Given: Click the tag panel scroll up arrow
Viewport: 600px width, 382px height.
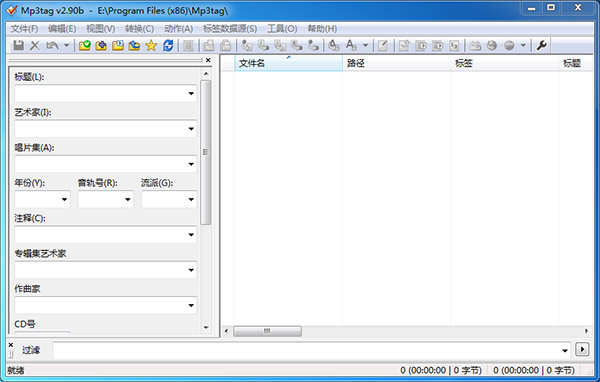Looking at the screenshot, I should 206,74.
